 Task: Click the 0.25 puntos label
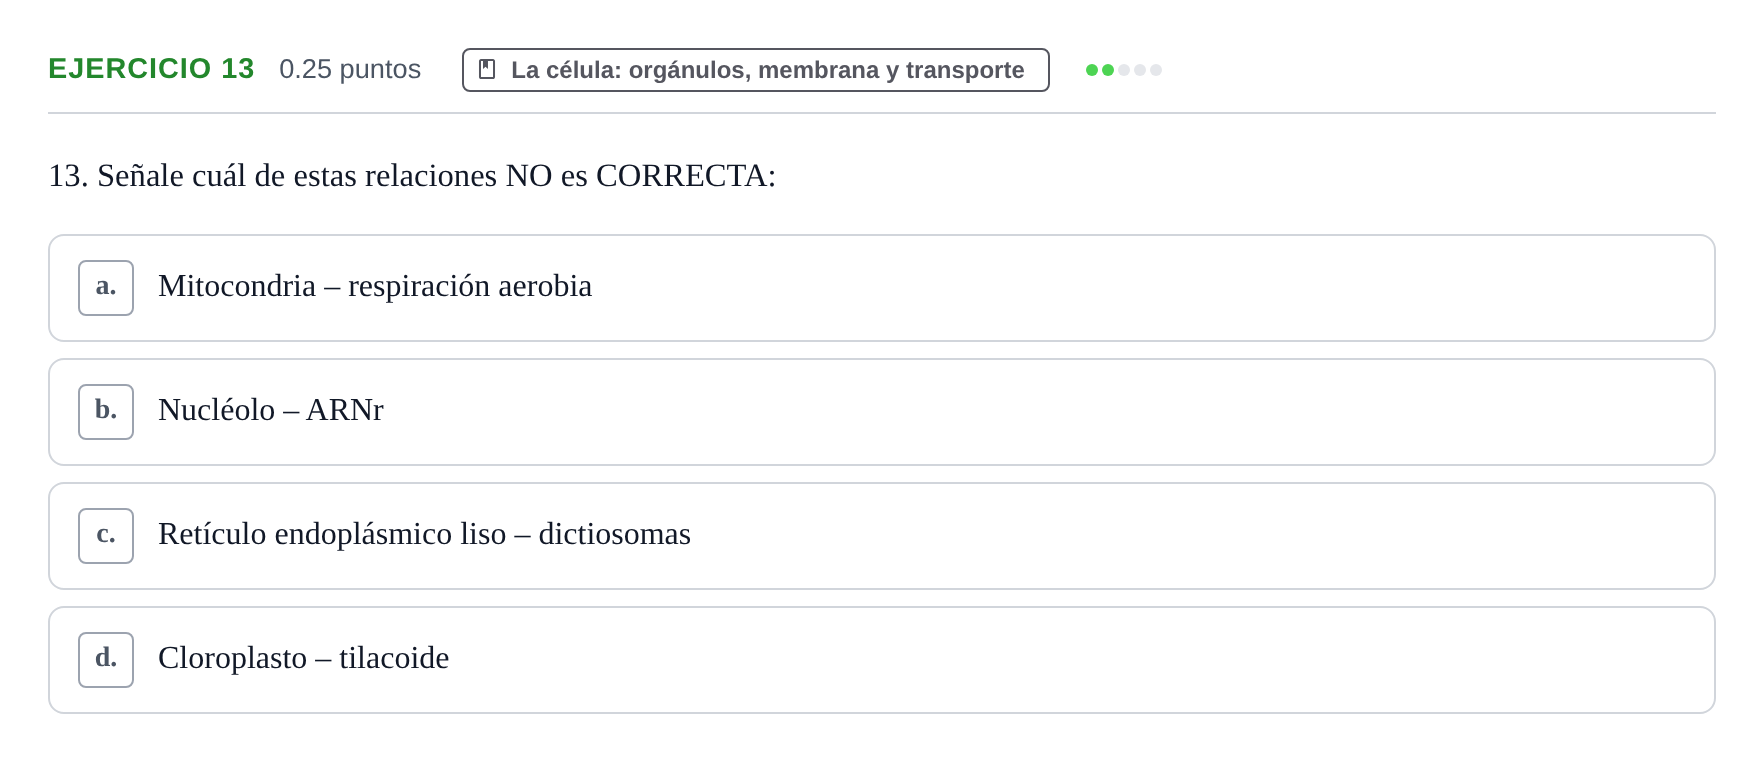[x=350, y=69]
